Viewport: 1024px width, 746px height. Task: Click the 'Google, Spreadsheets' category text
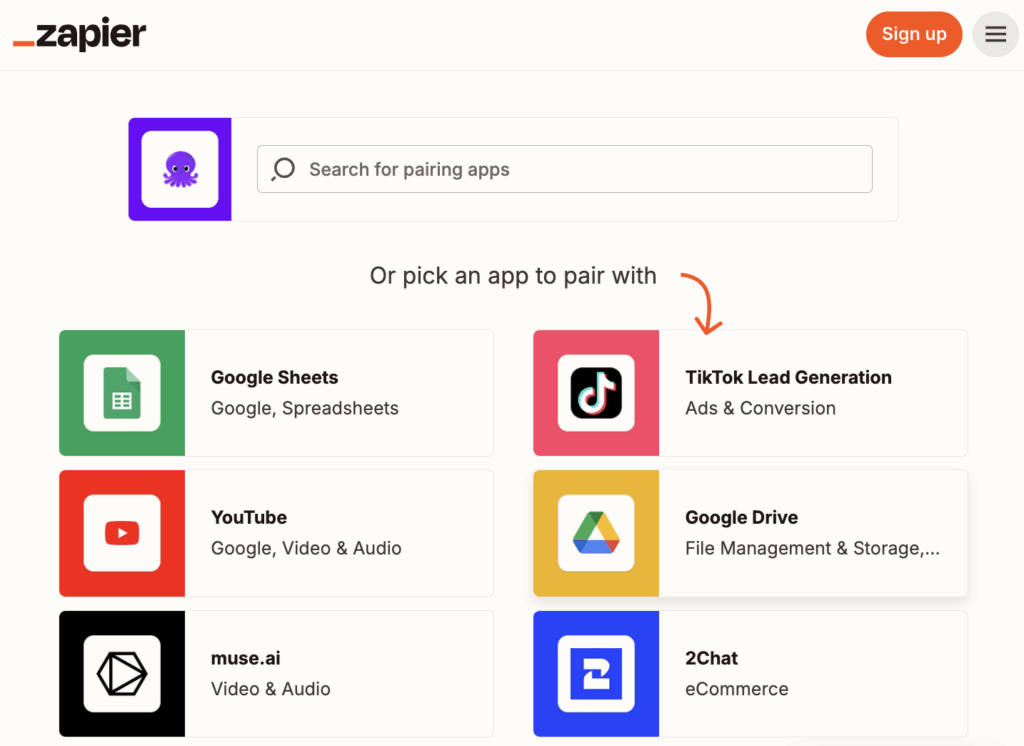(x=304, y=408)
